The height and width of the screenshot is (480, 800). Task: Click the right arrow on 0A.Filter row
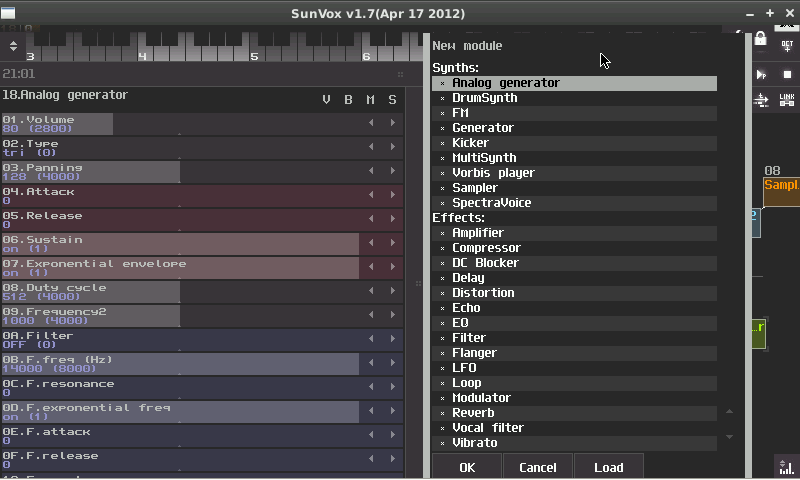click(392, 338)
